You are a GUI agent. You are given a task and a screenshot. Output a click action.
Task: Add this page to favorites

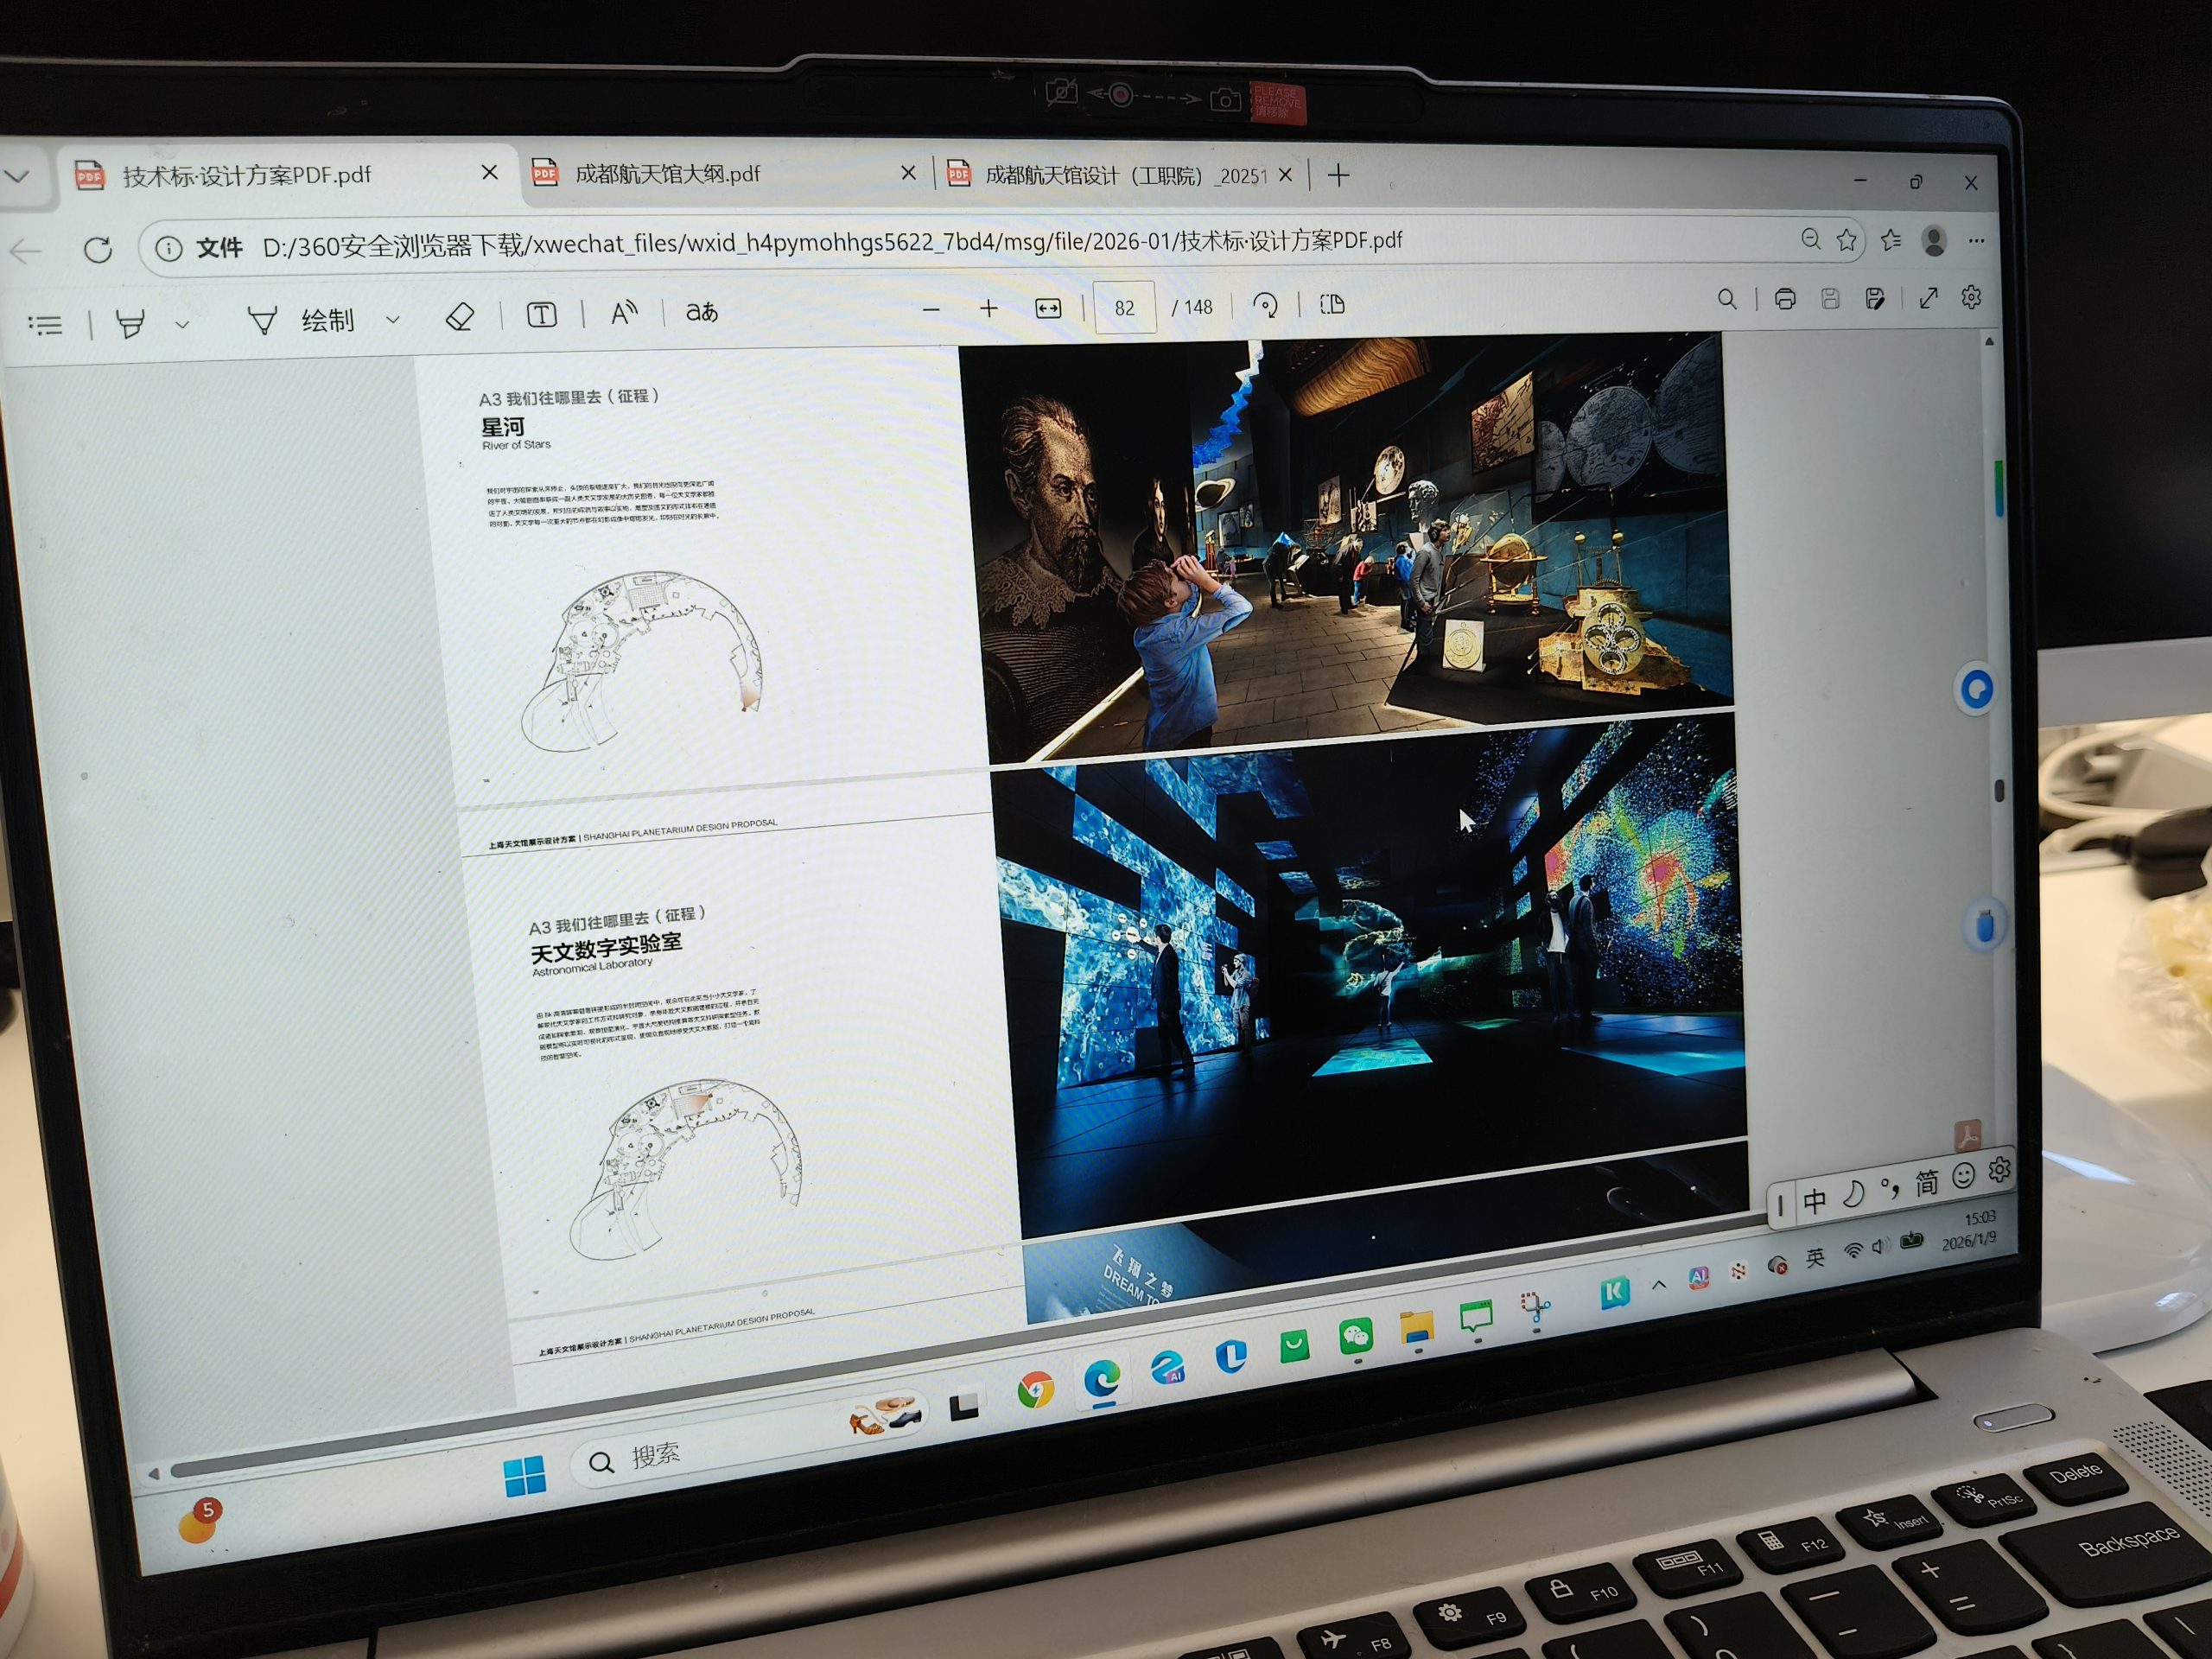pos(1847,240)
